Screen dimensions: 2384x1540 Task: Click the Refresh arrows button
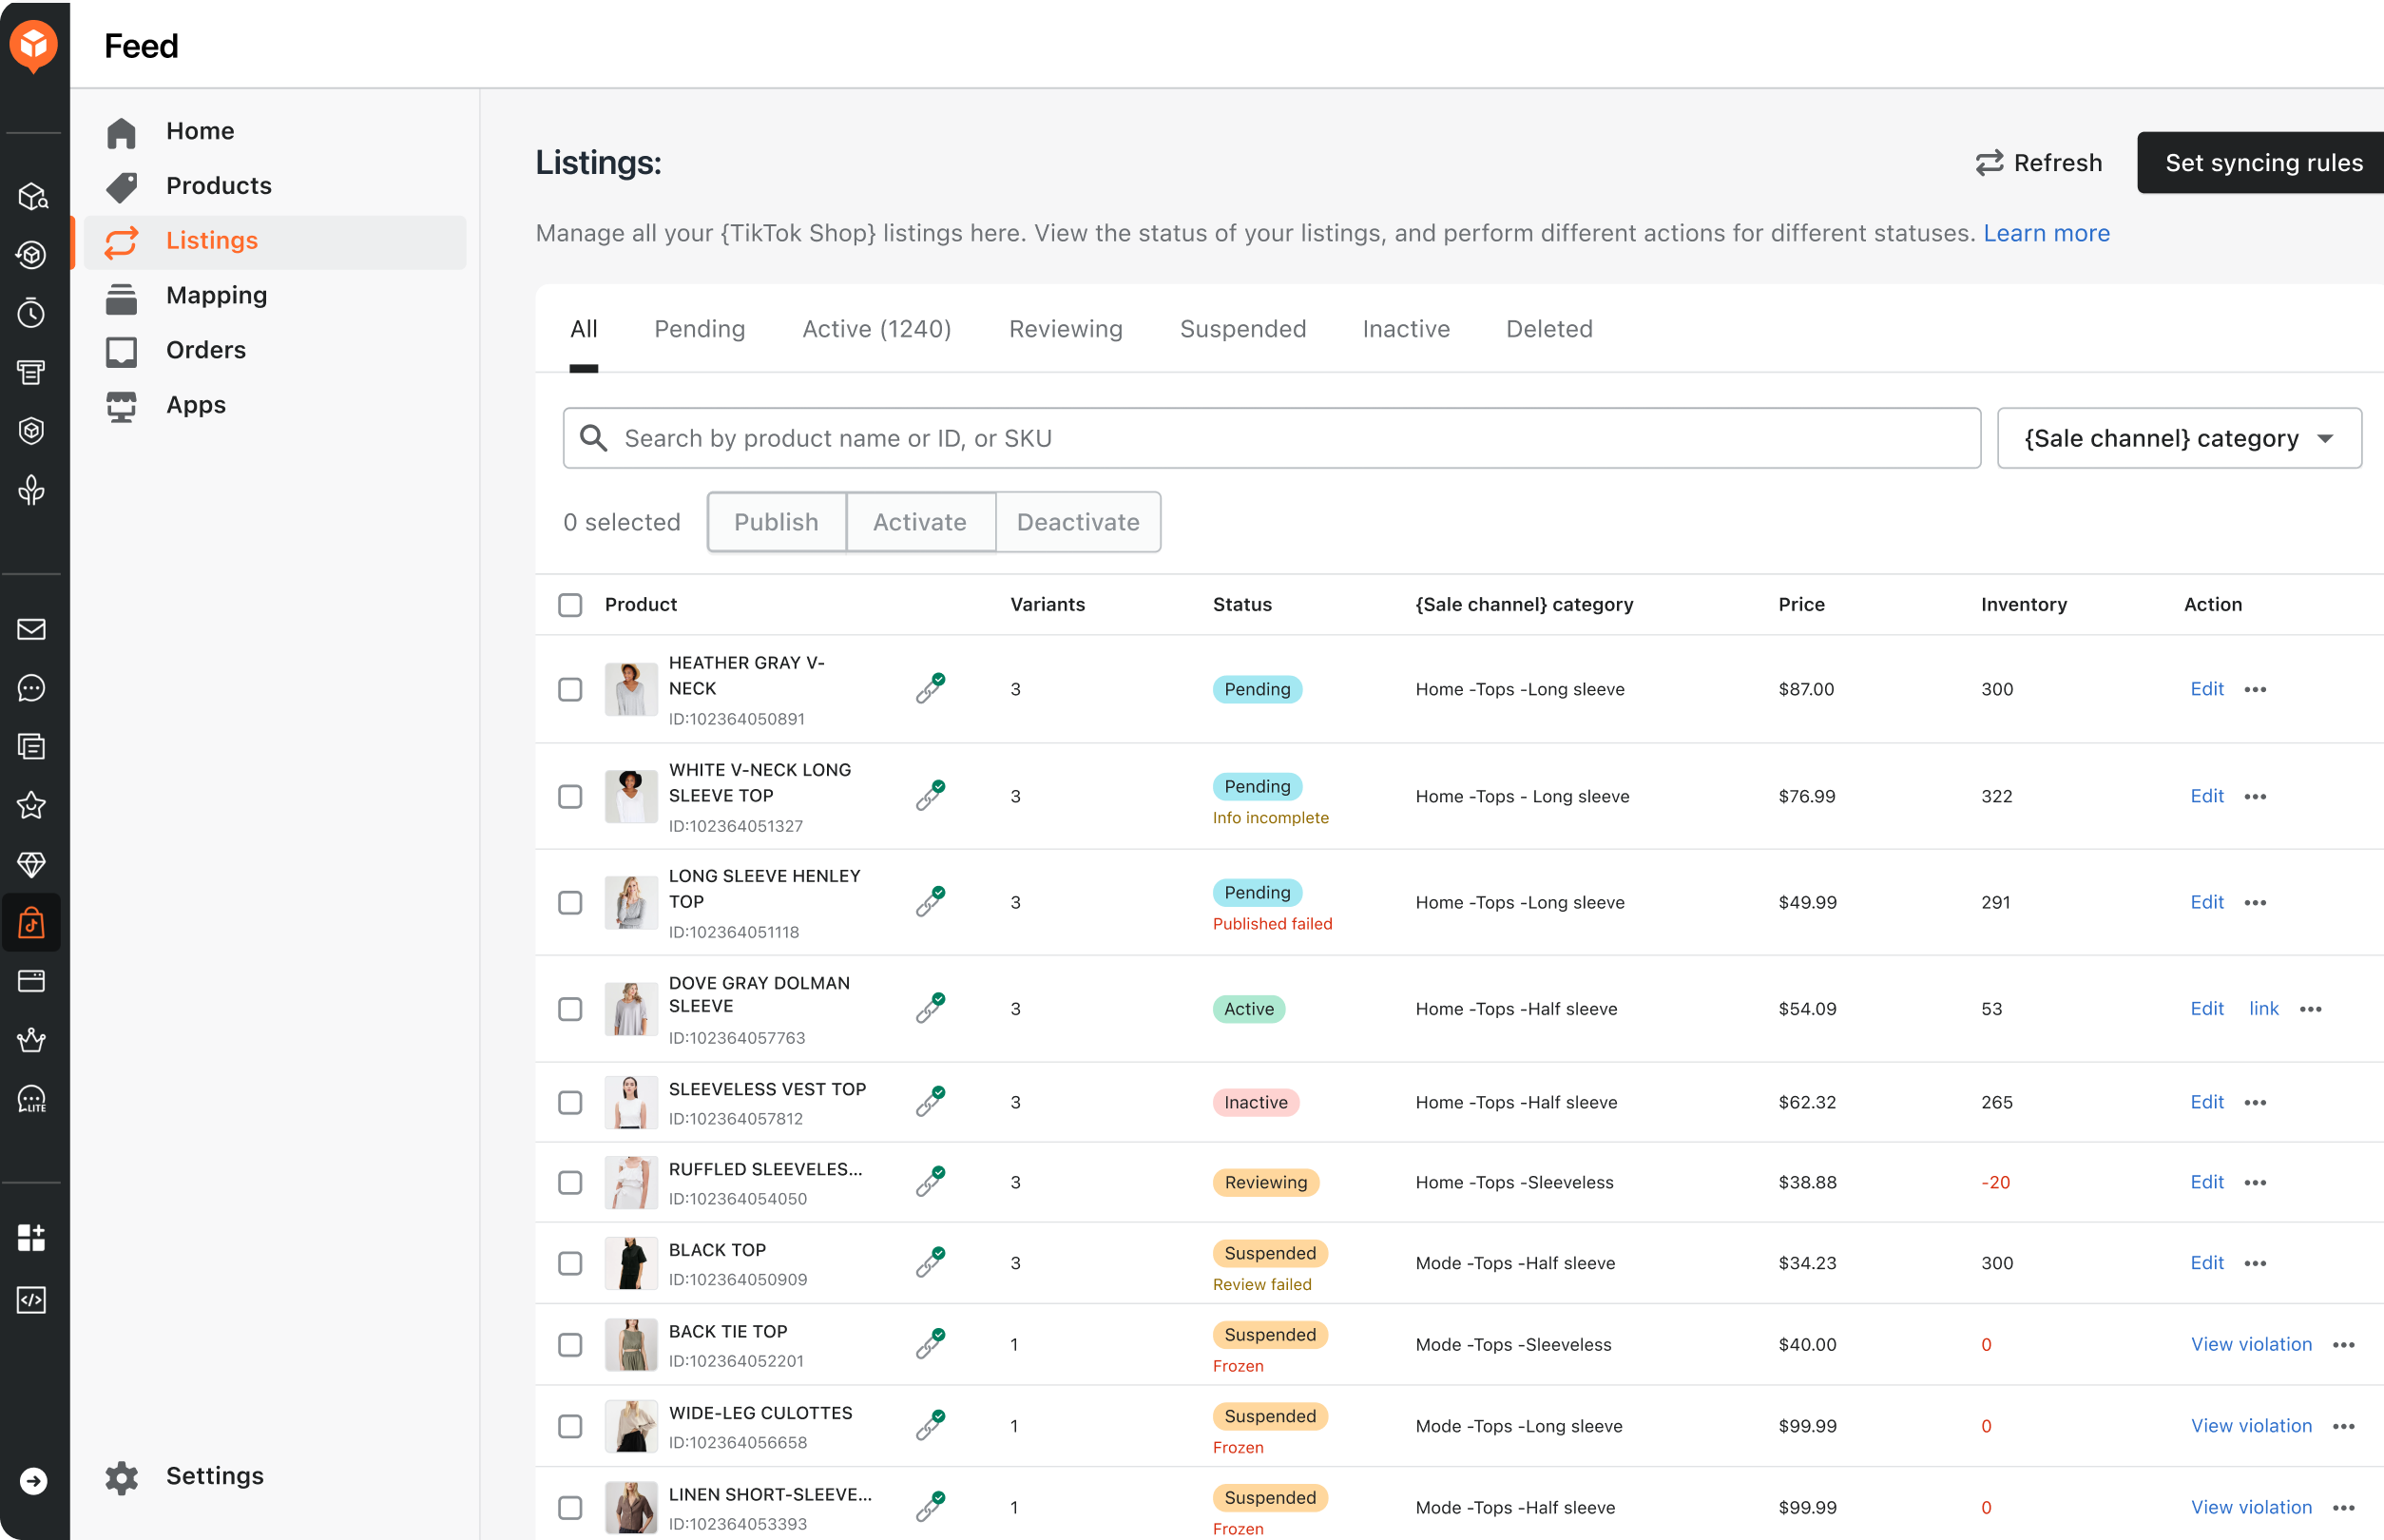[x=2039, y=162]
